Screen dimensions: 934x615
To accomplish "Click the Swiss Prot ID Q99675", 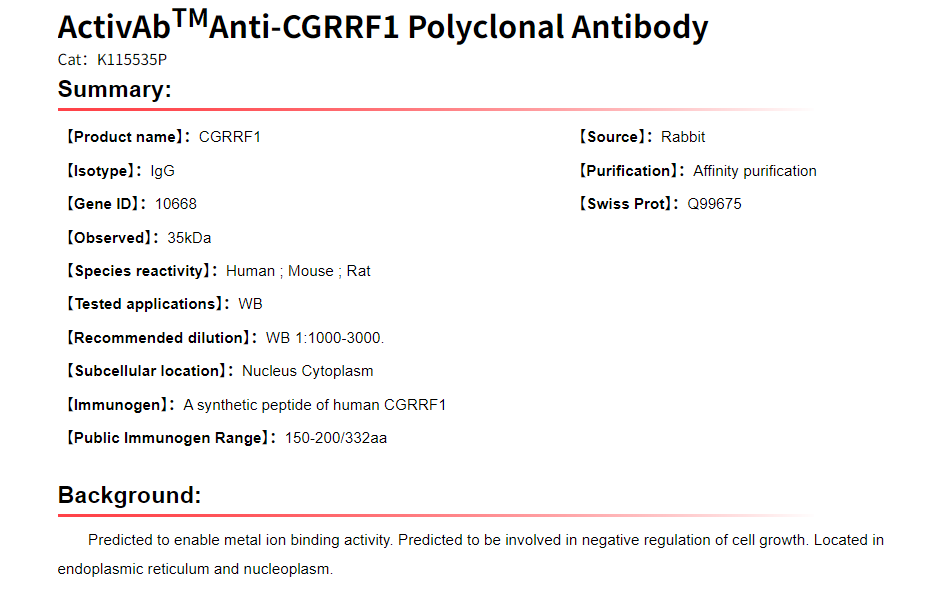I will [714, 204].
